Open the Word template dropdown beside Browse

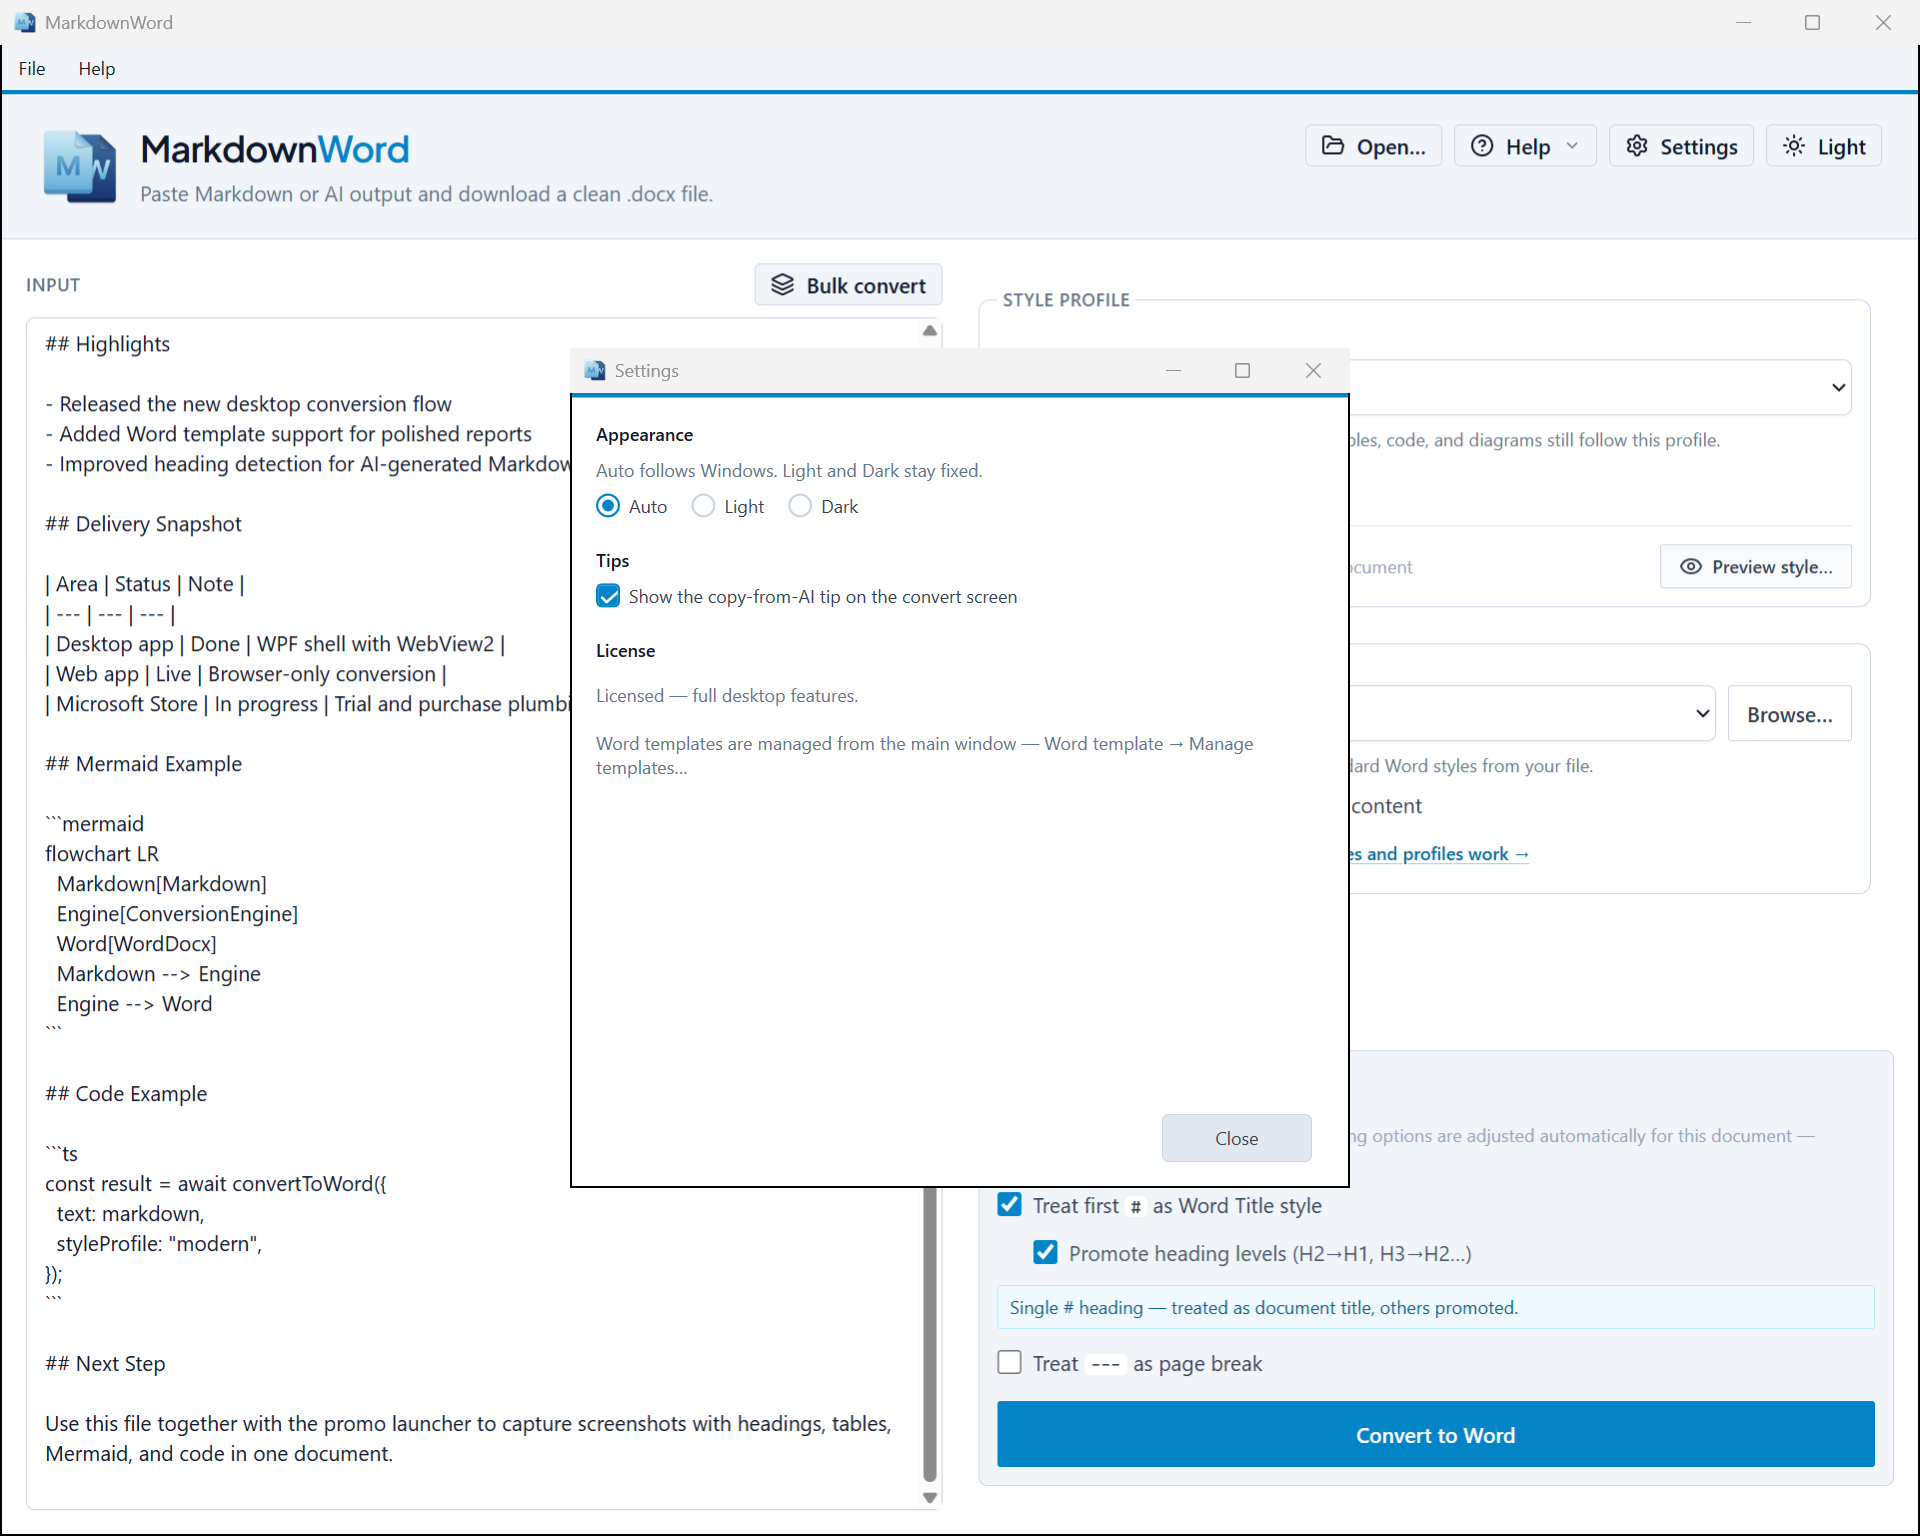pos(1702,713)
